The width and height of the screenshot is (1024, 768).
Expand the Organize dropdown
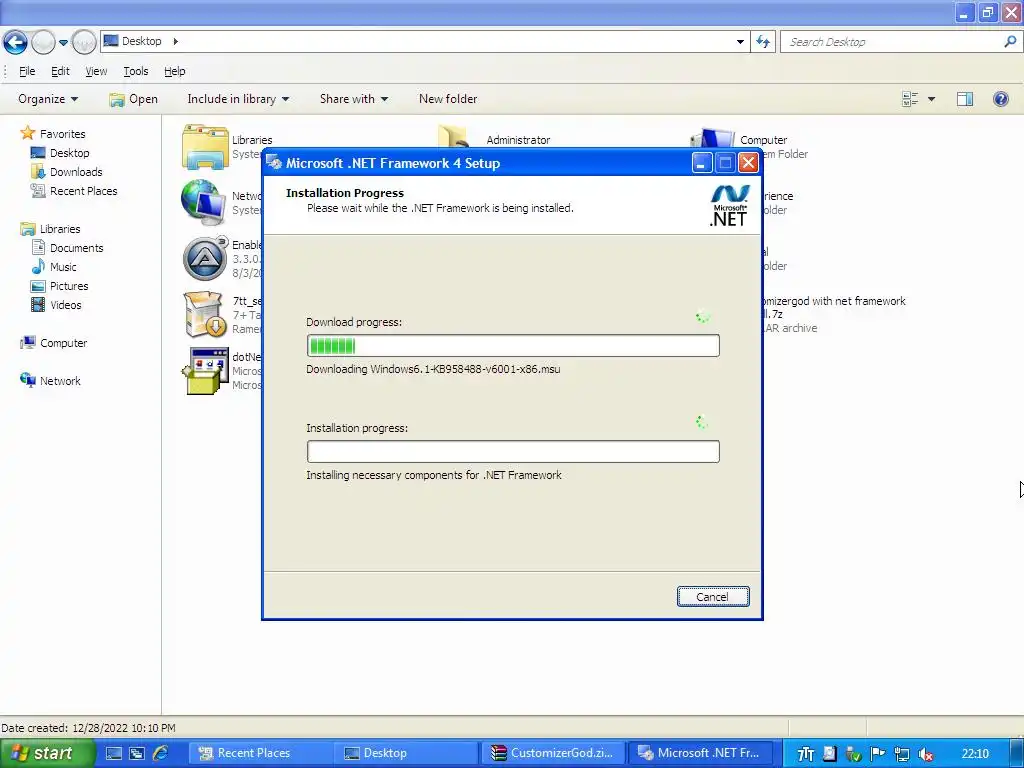[48, 99]
